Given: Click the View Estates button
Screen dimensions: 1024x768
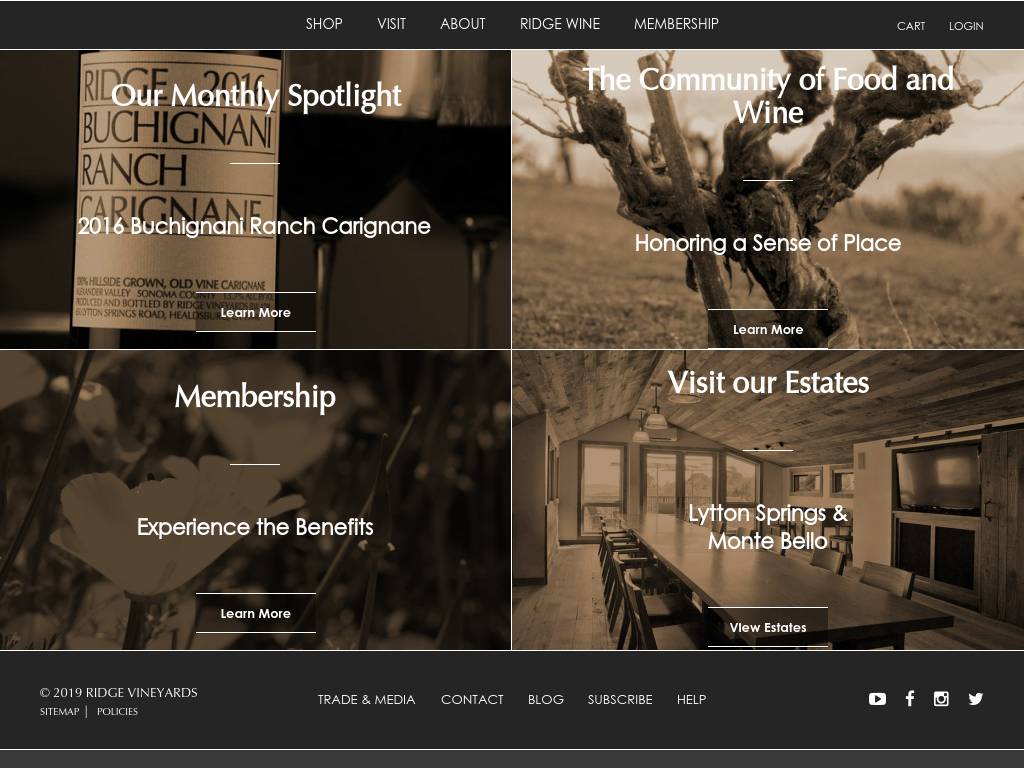Looking at the screenshot, I should (767, 627).
